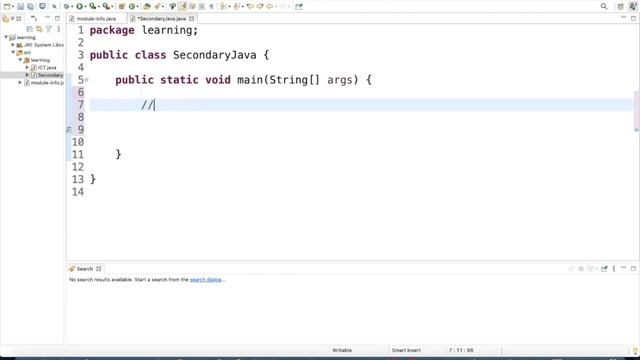
Task: Toggle Block Selection Mode icon
Action: (x=202, y=7)
